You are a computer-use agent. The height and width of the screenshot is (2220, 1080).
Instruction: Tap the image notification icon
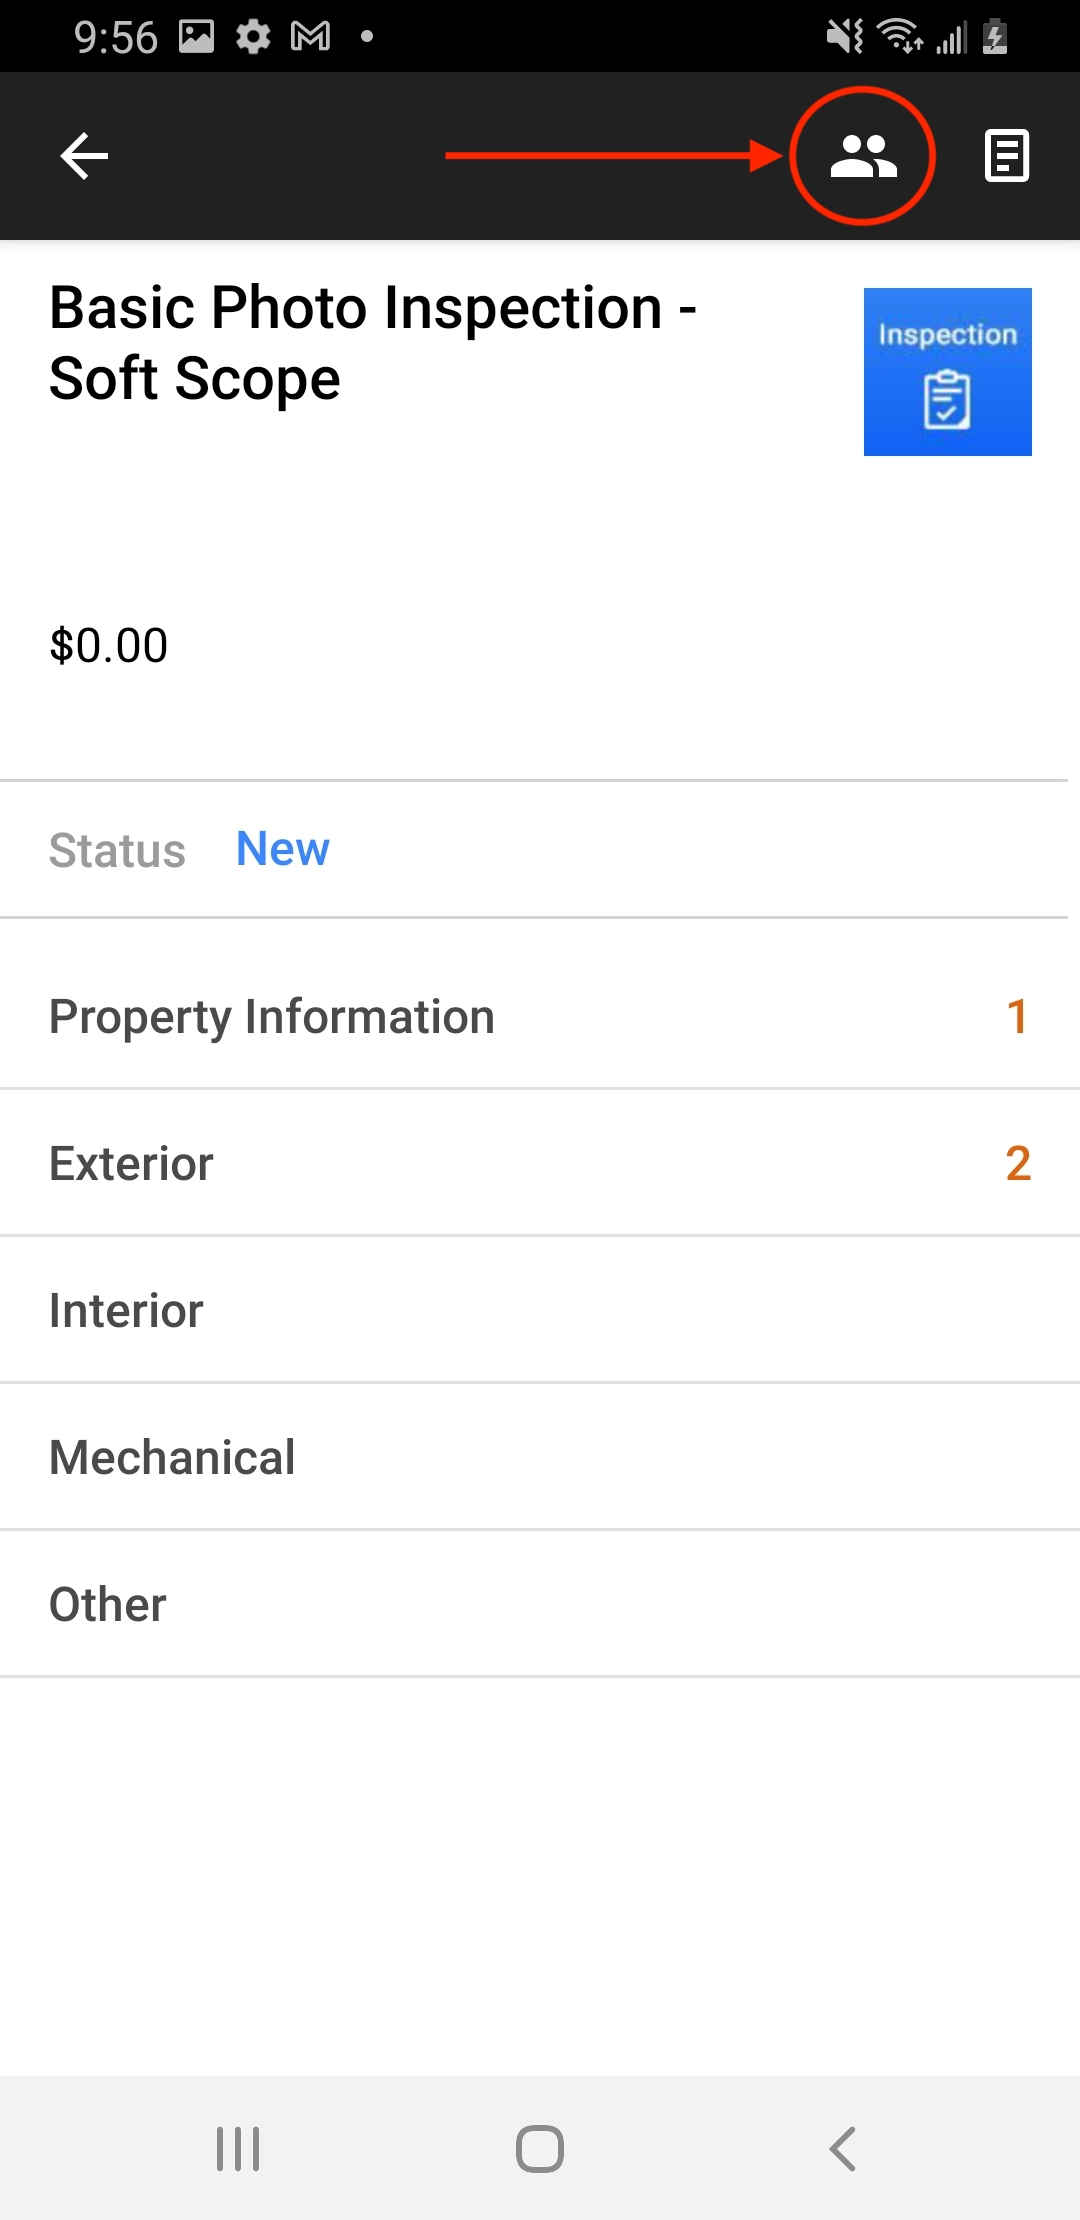pyautogui.click(x=197, y=37)
